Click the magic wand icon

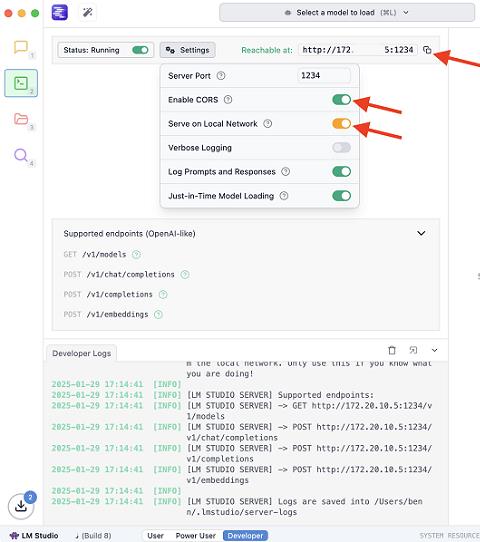click(x=87, y=13)
